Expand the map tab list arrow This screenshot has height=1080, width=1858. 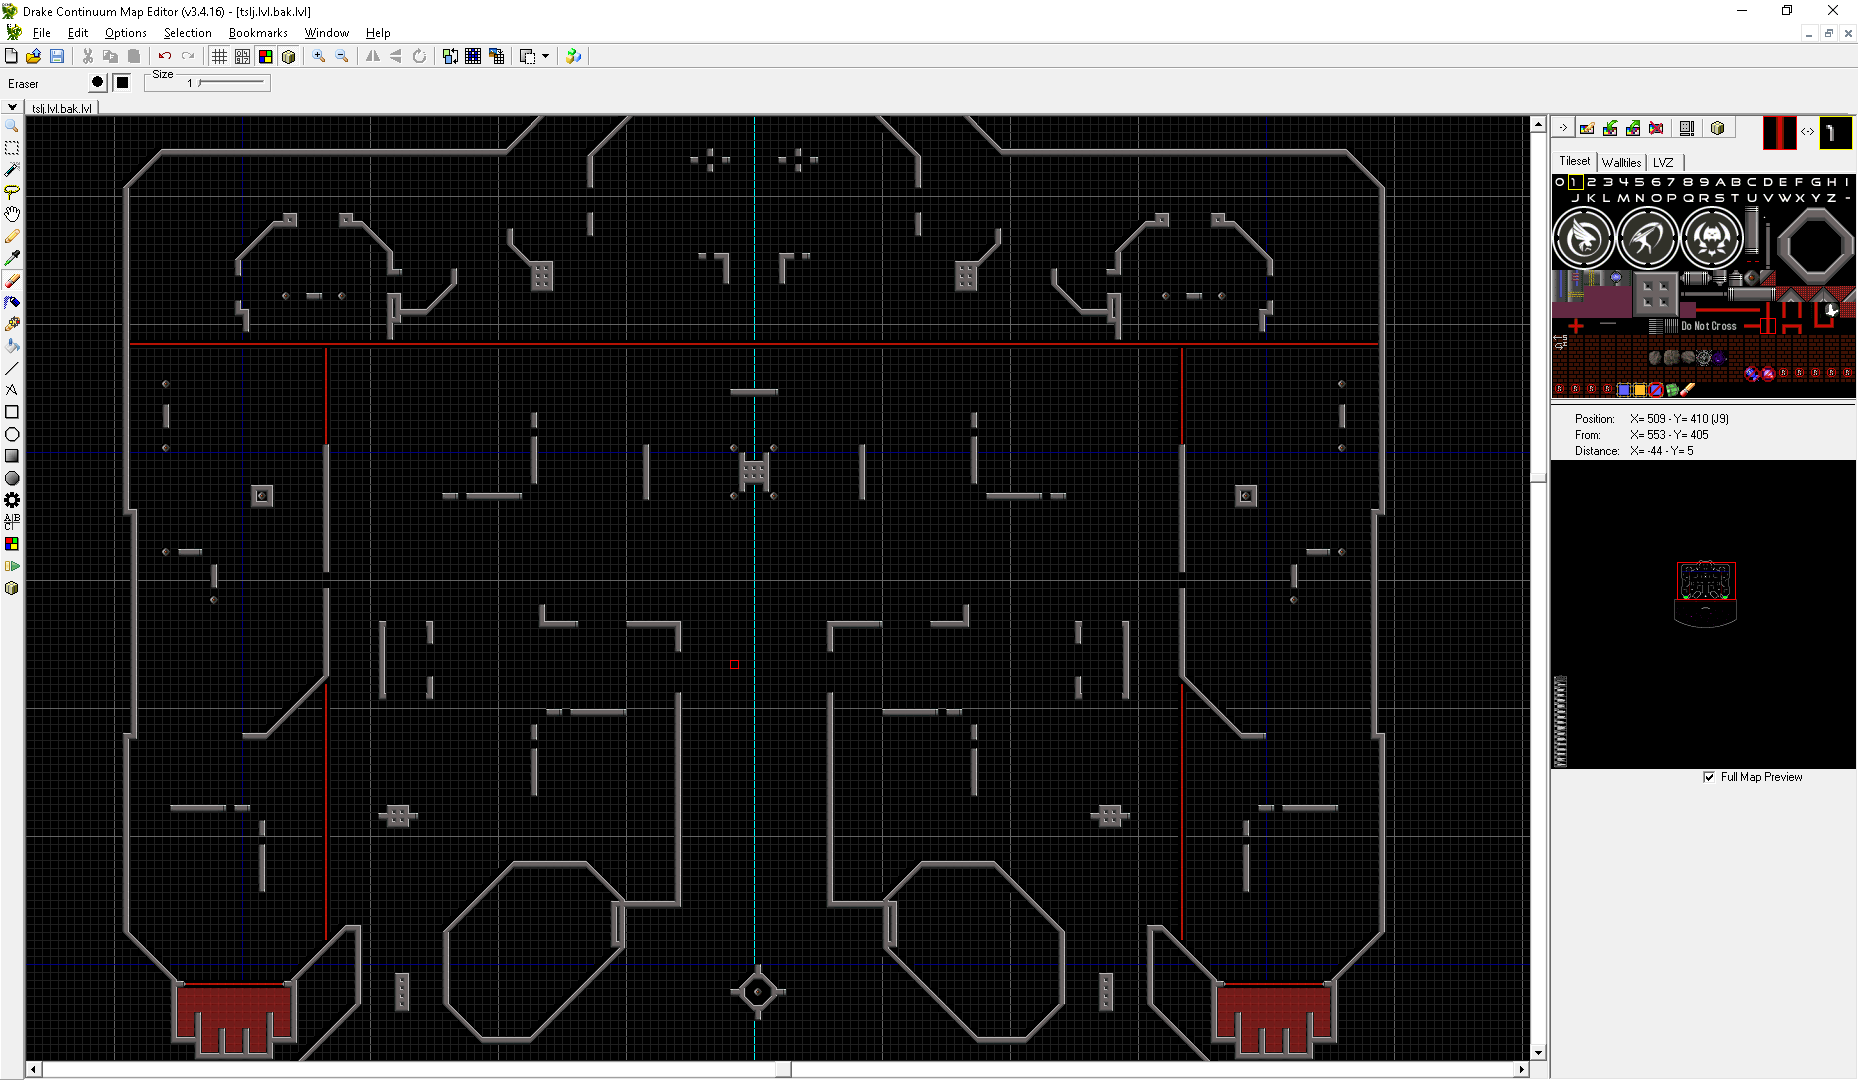[12, 107]
